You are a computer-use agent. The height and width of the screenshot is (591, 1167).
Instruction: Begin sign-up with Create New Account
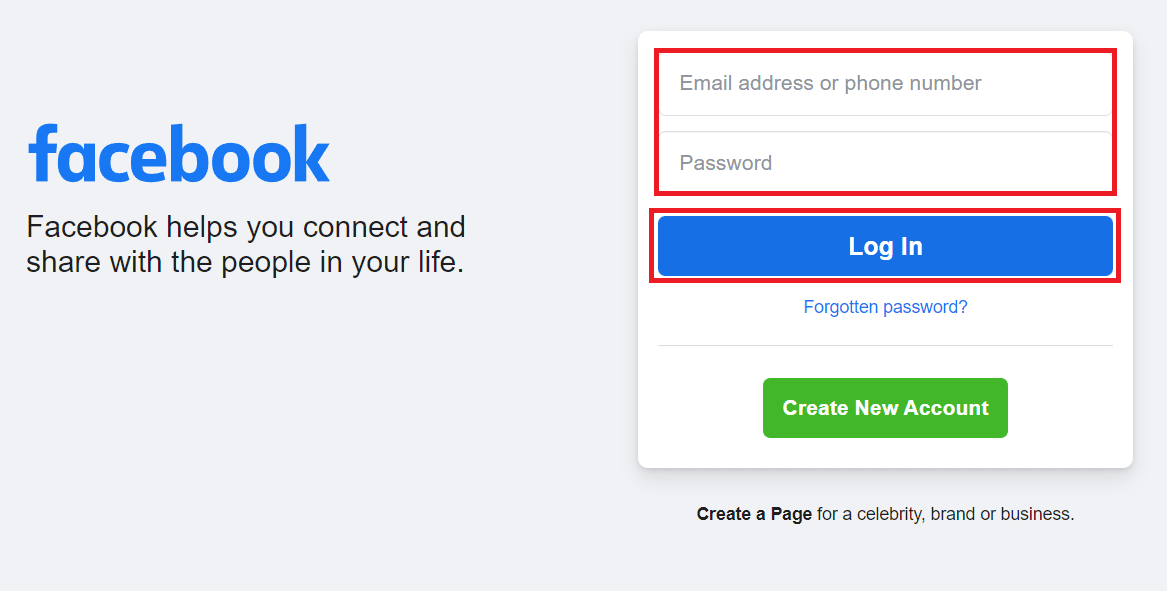885,408
